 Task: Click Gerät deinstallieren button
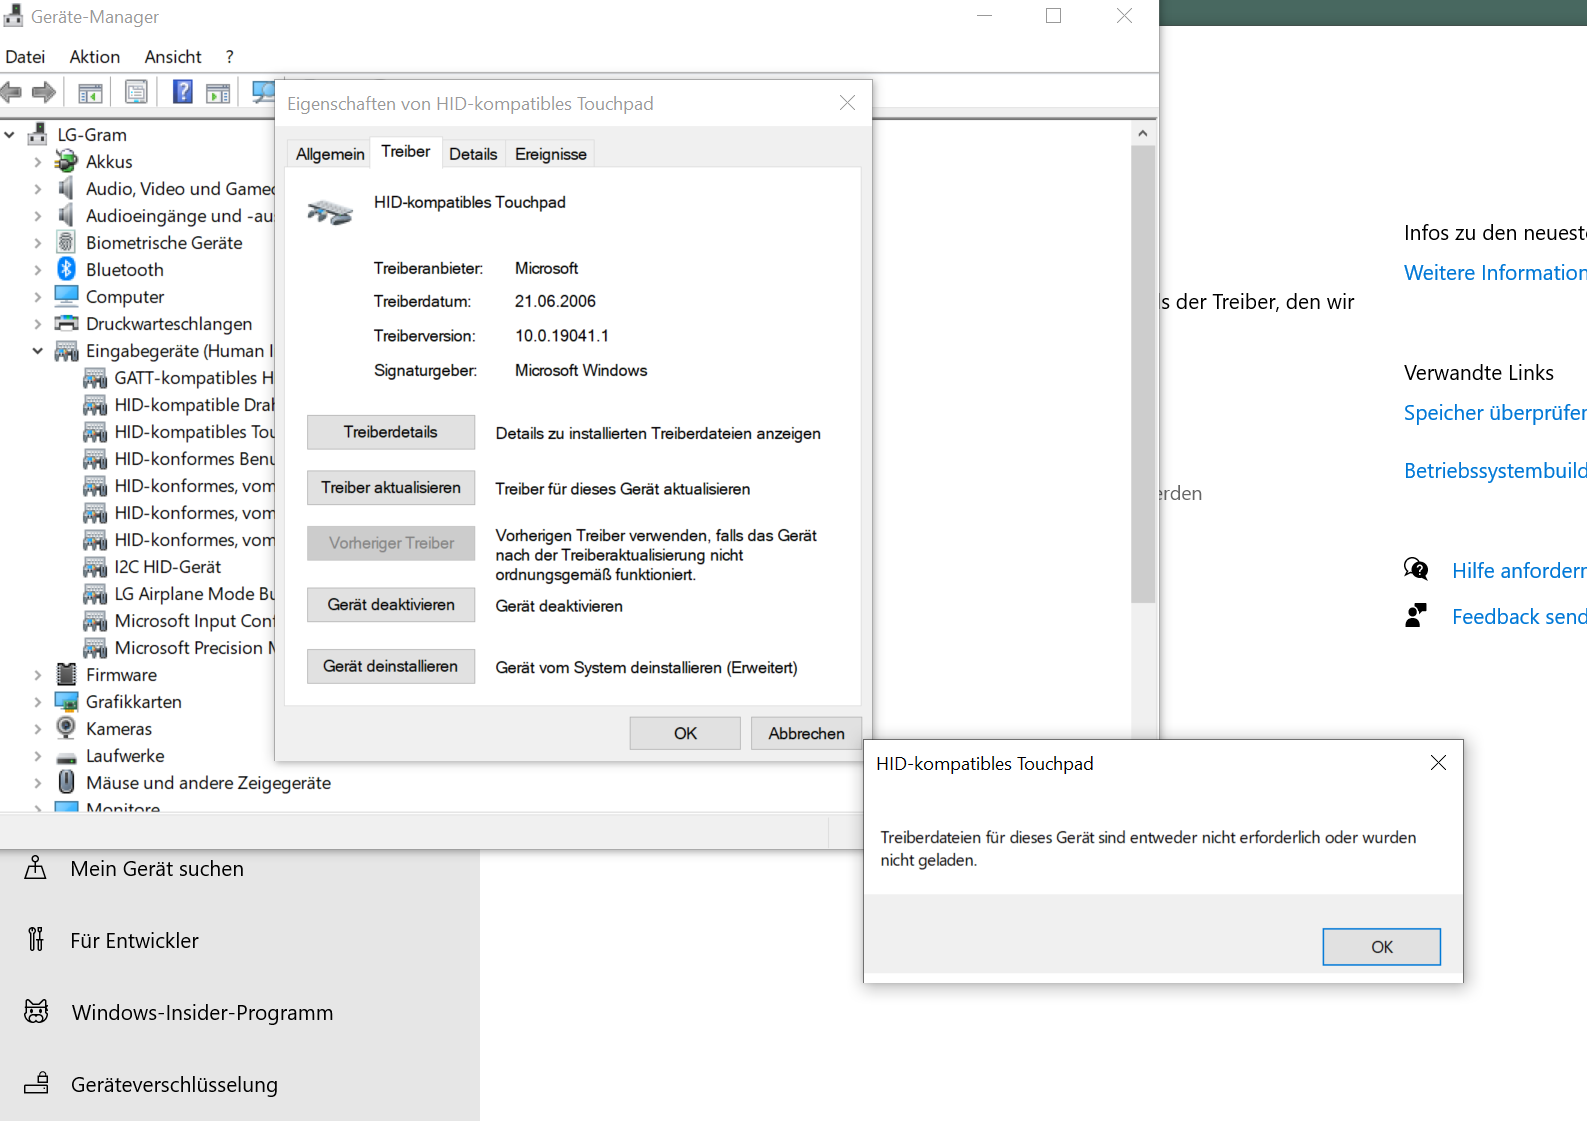click(x=391, y=666)
